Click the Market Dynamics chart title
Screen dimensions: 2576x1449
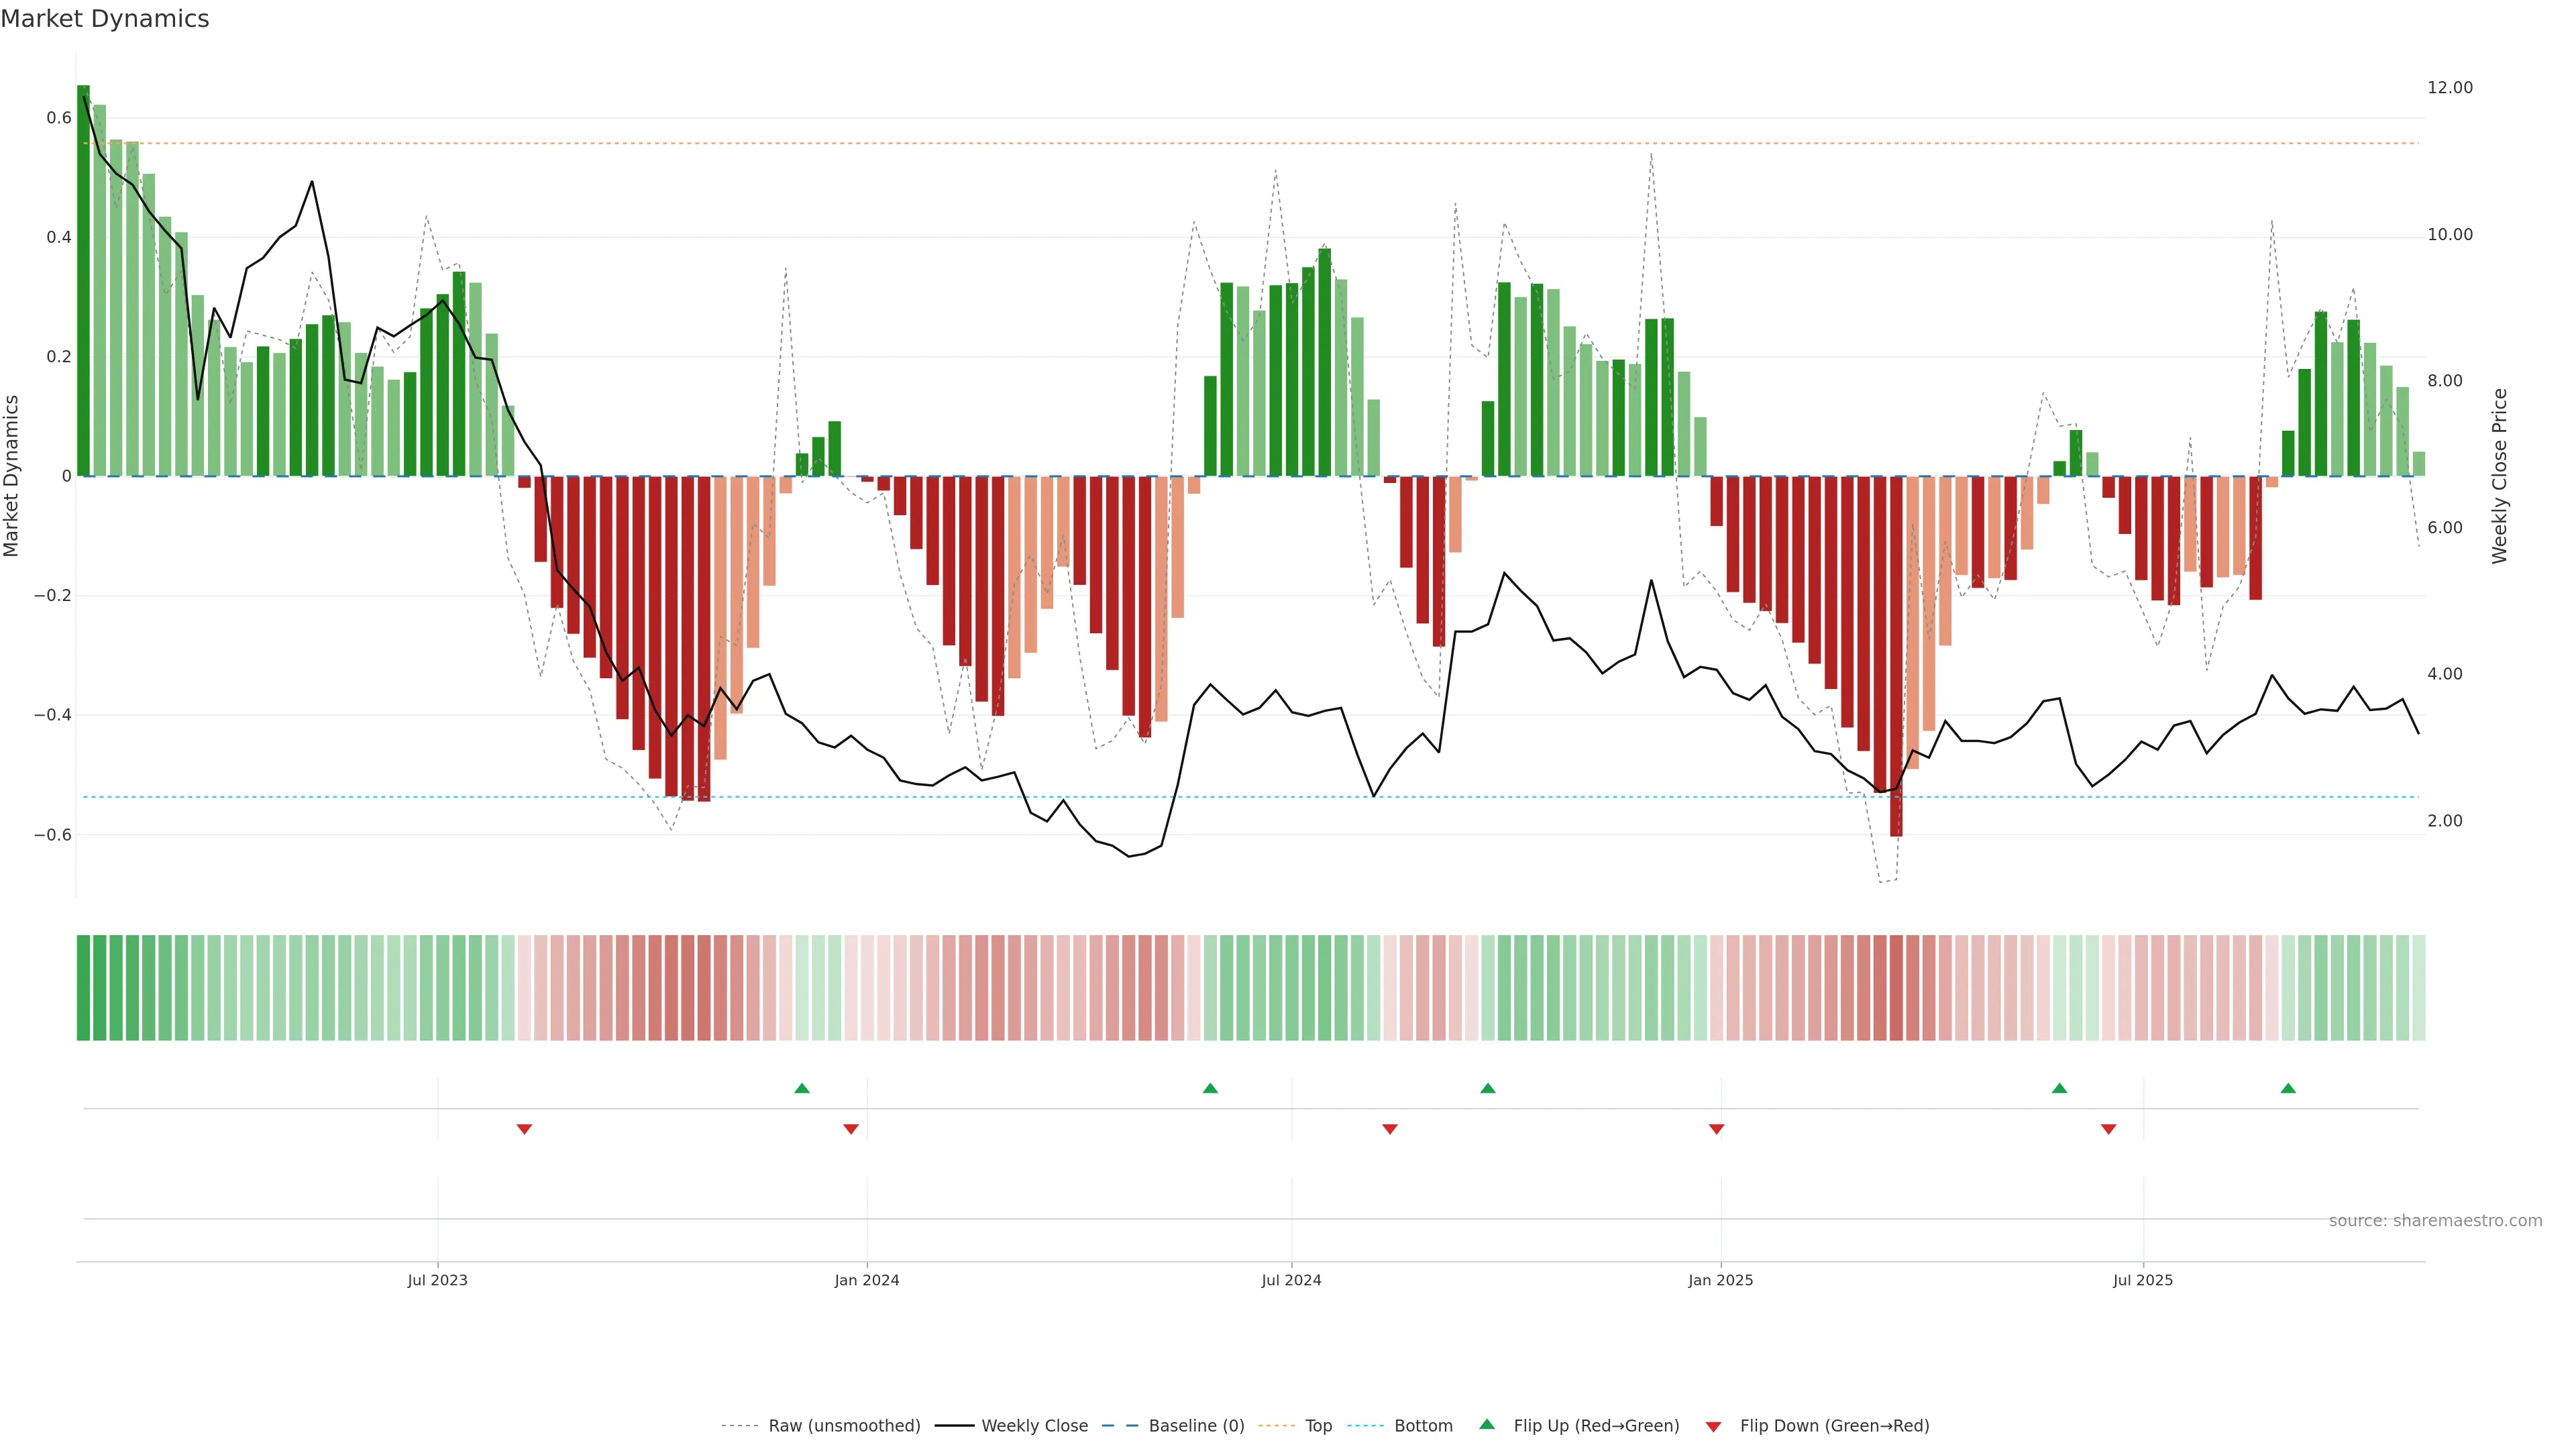tap(105, 19)
